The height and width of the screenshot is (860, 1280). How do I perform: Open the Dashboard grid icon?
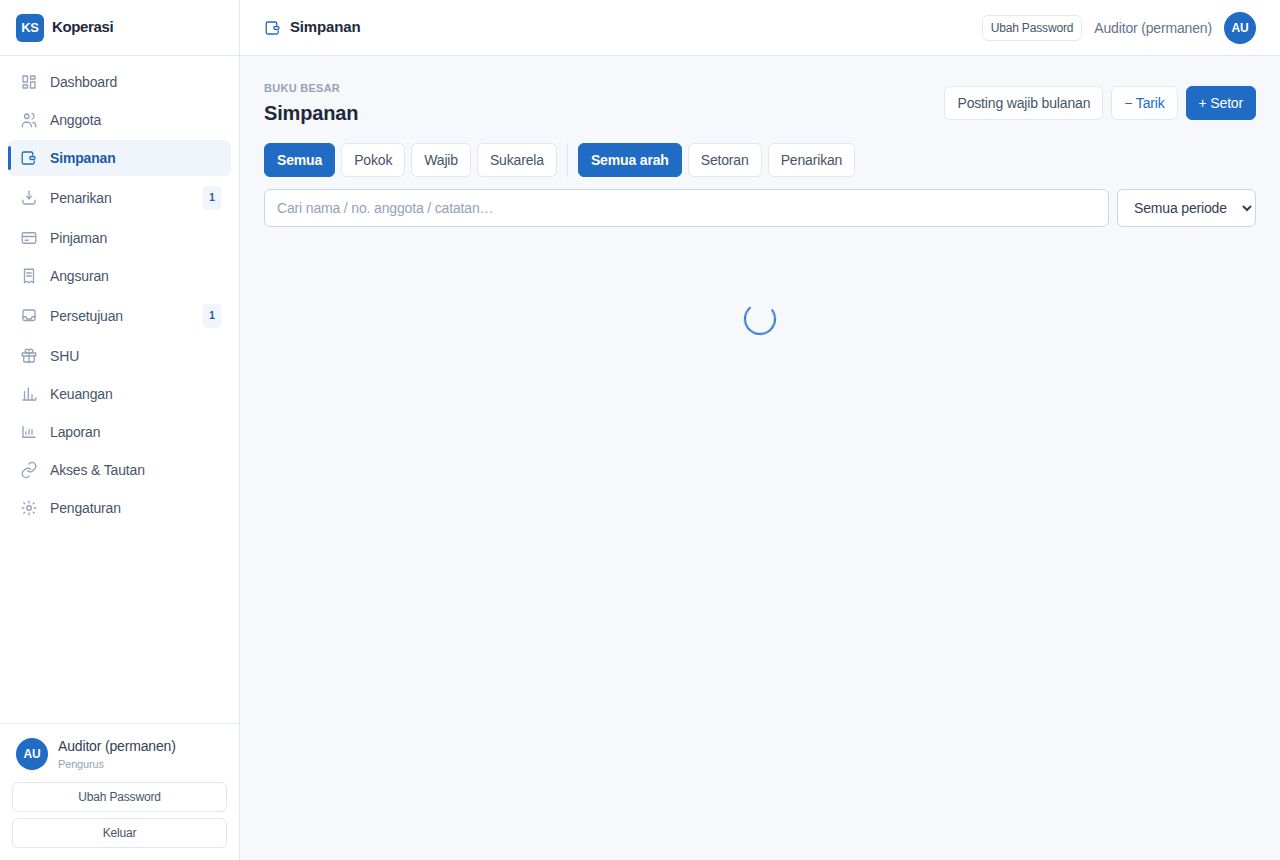(29, 82)
